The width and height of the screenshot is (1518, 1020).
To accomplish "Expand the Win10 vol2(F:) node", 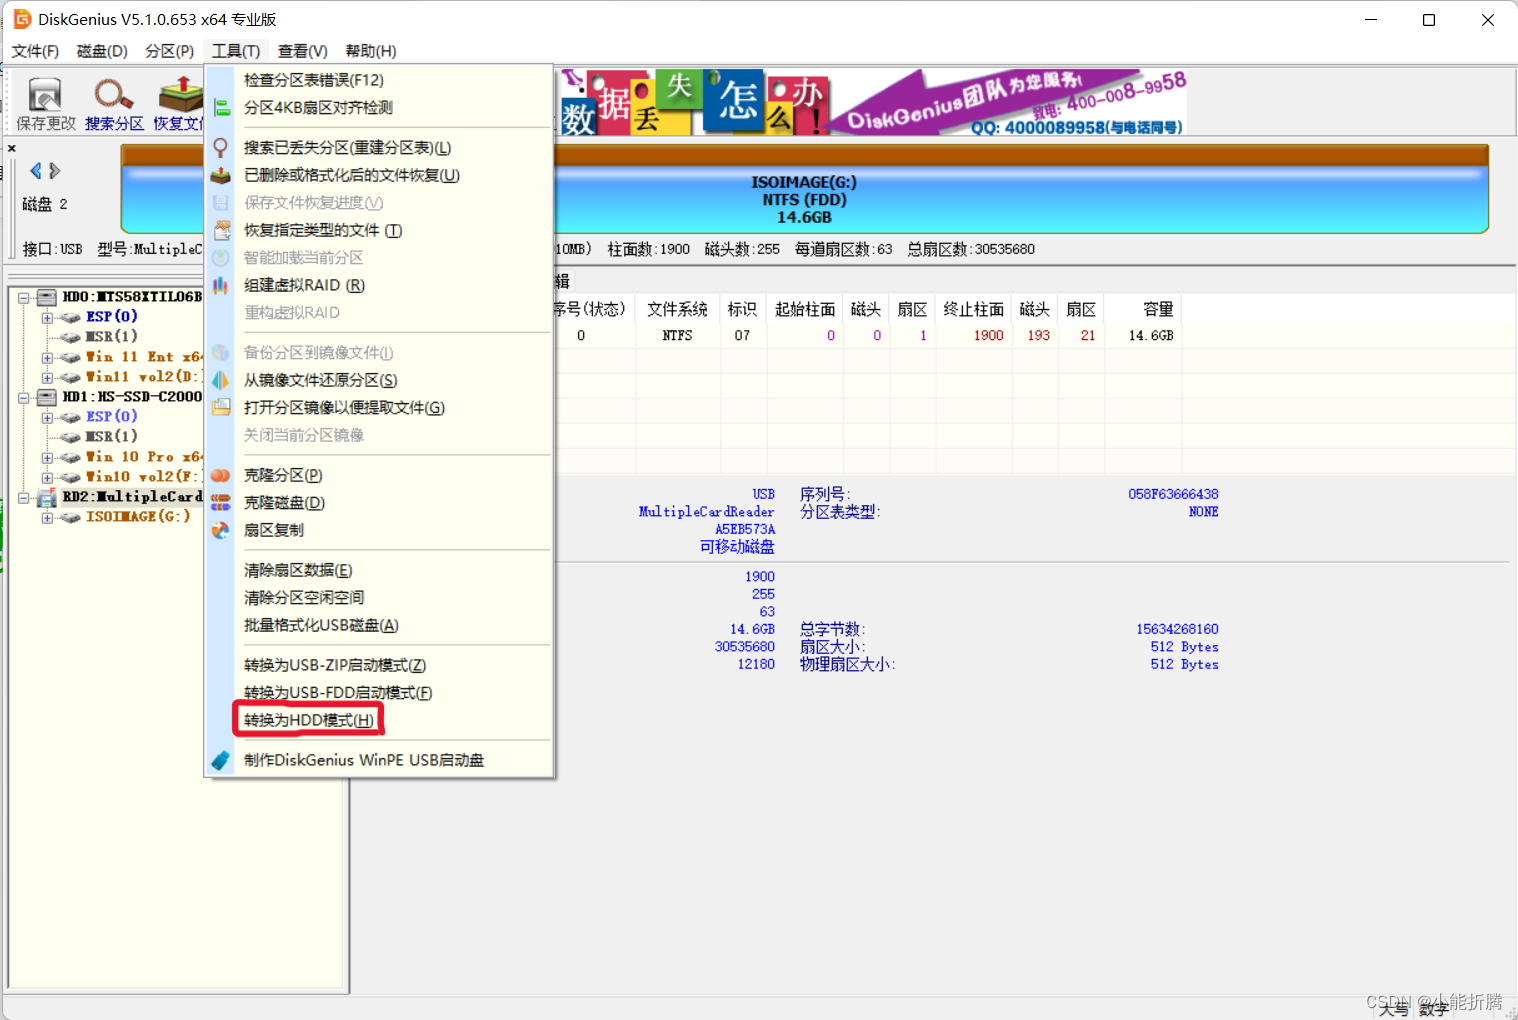I will 47,477.
